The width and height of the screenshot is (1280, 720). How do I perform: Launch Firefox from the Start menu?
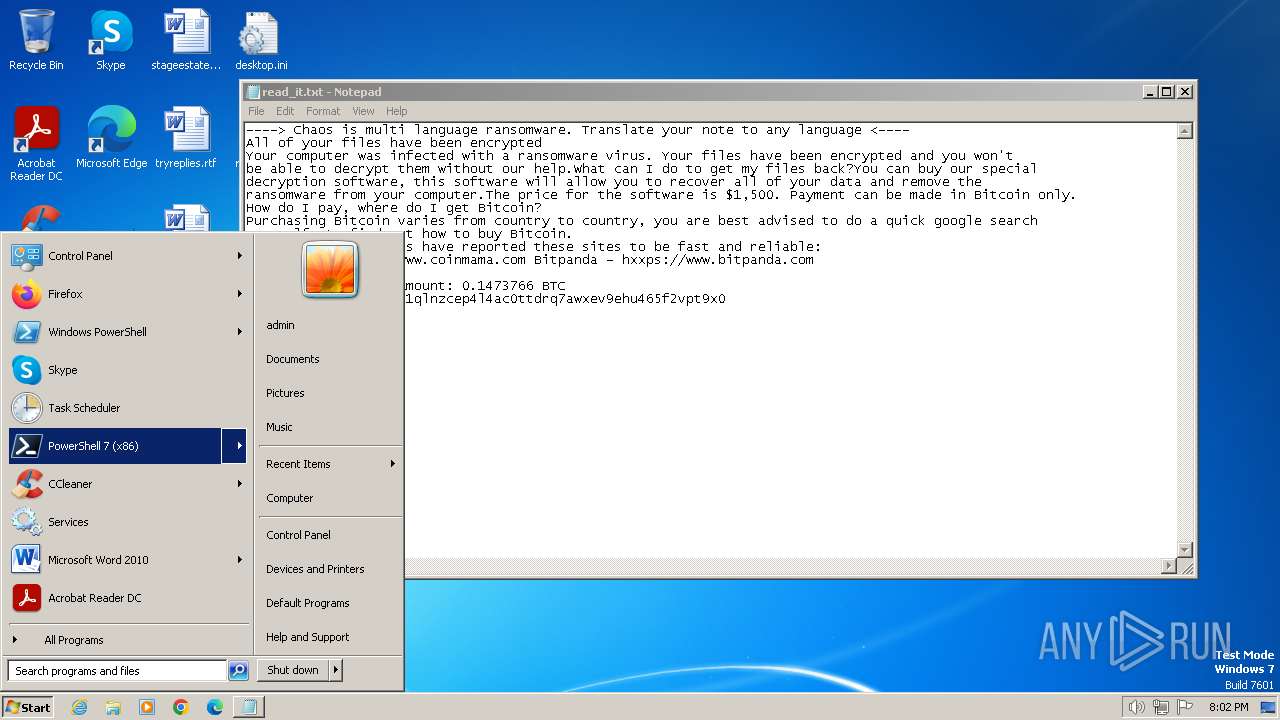point(127,294)
